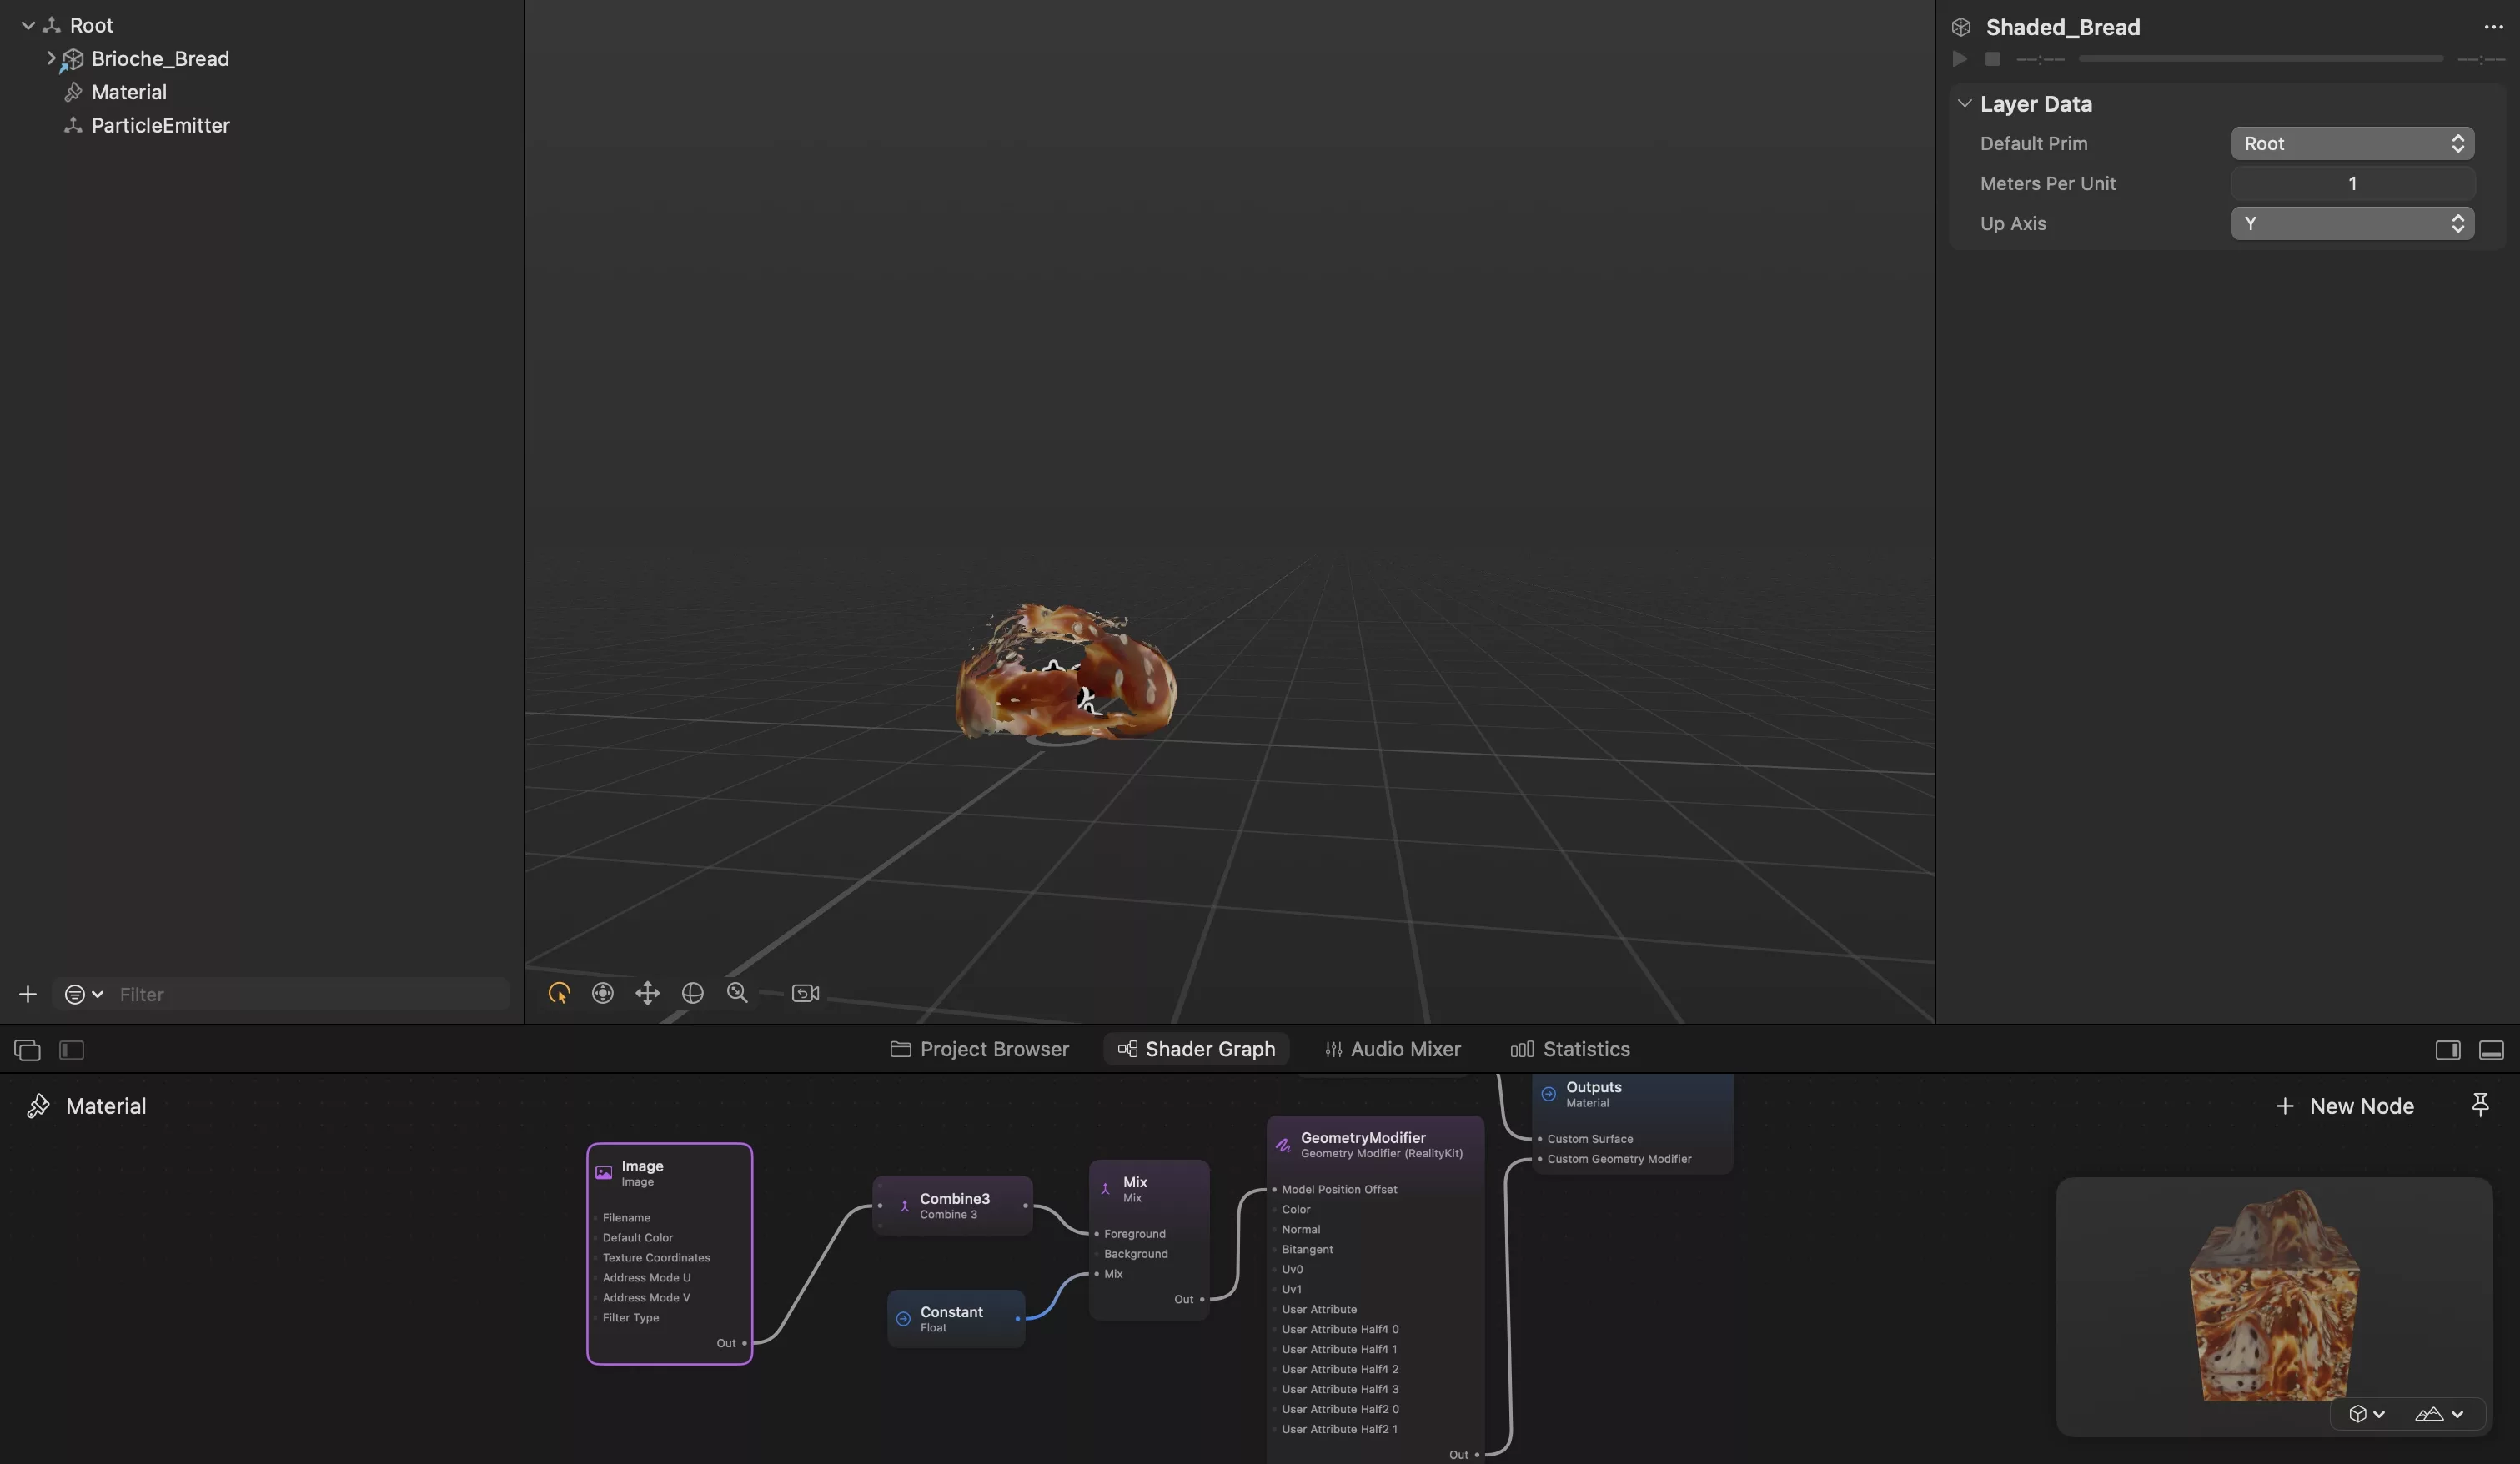The width and height of the screenshot is (2520, 1464).
Task: Choose the orbit target viewport tool
Action: coord(603,993)
